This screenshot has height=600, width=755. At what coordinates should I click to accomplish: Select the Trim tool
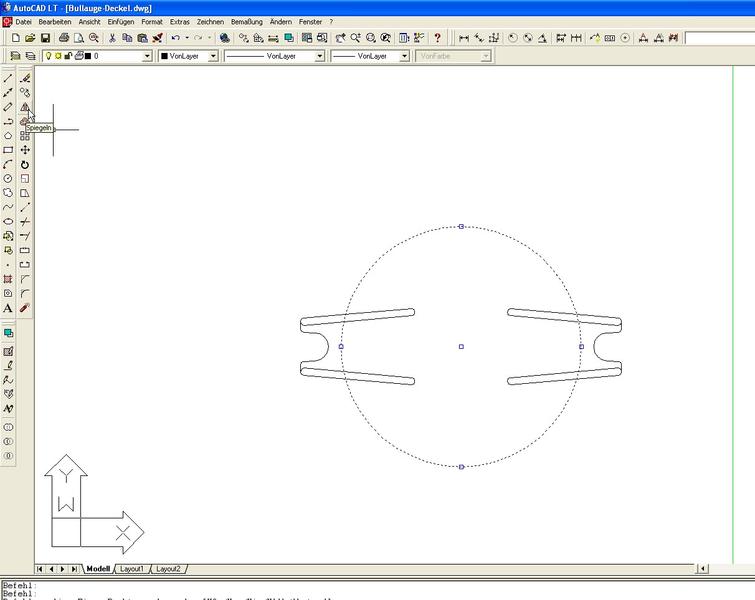(x=25, y=222)
